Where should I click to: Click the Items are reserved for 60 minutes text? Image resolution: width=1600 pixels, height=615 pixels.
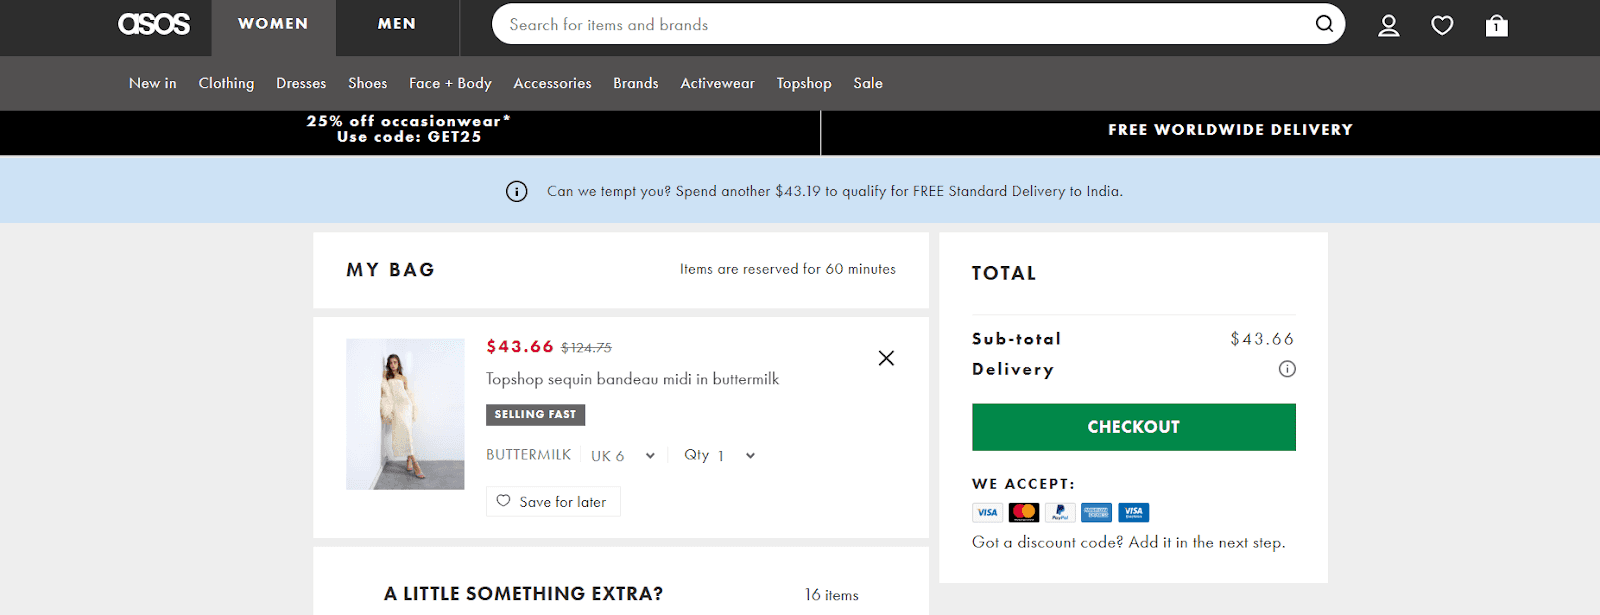(x=788, y=269)
